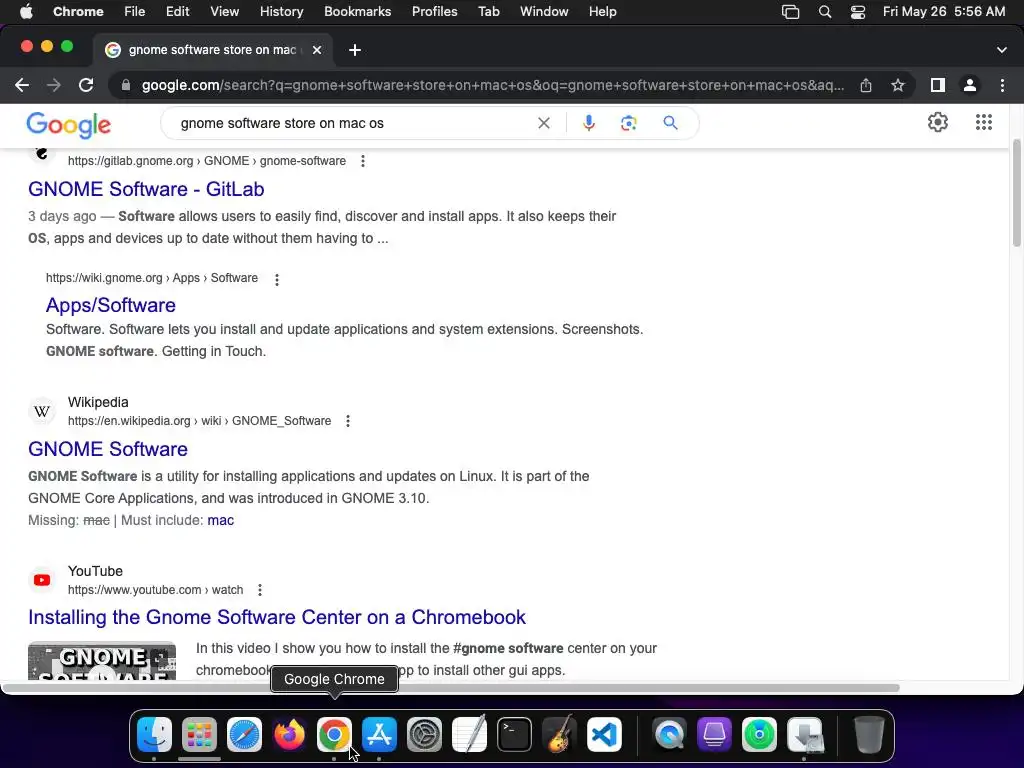
Task: Share this page from address bar
Action: tap(866, 85)
